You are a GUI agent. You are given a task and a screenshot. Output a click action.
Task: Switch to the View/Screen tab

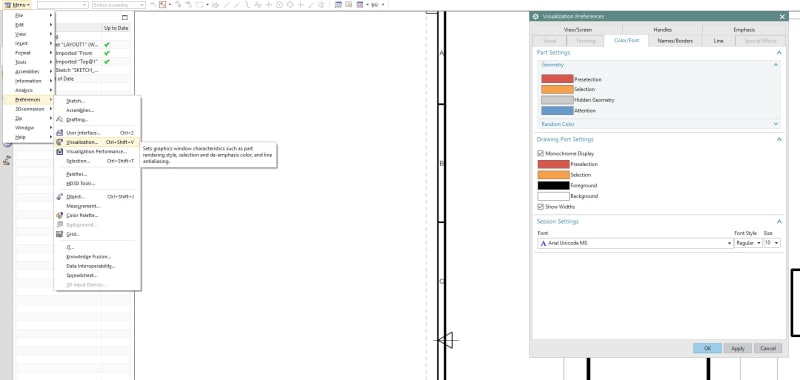(577, 30)
